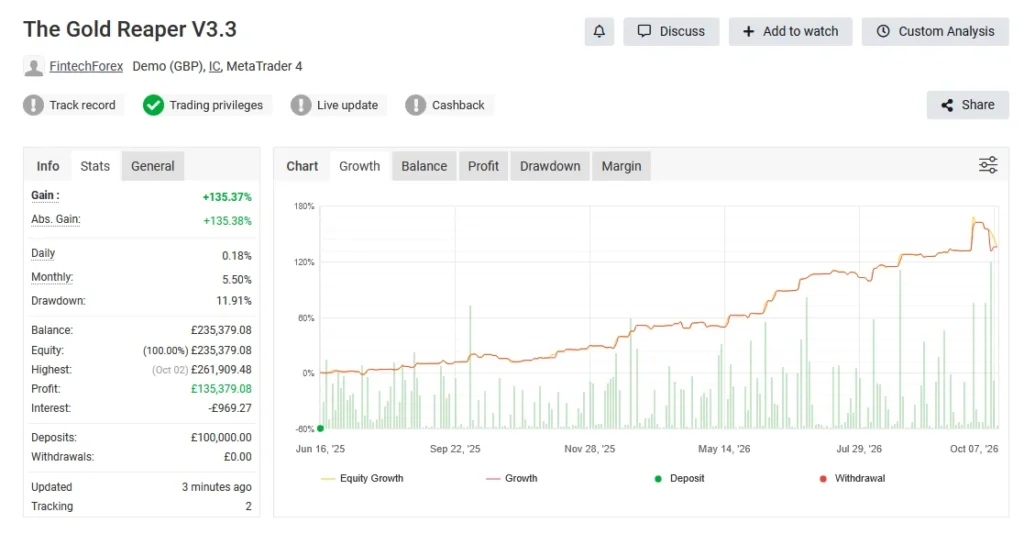Toggle Growth legend series
This screenshot has width=1024, height=534.
tap(512, 479)
